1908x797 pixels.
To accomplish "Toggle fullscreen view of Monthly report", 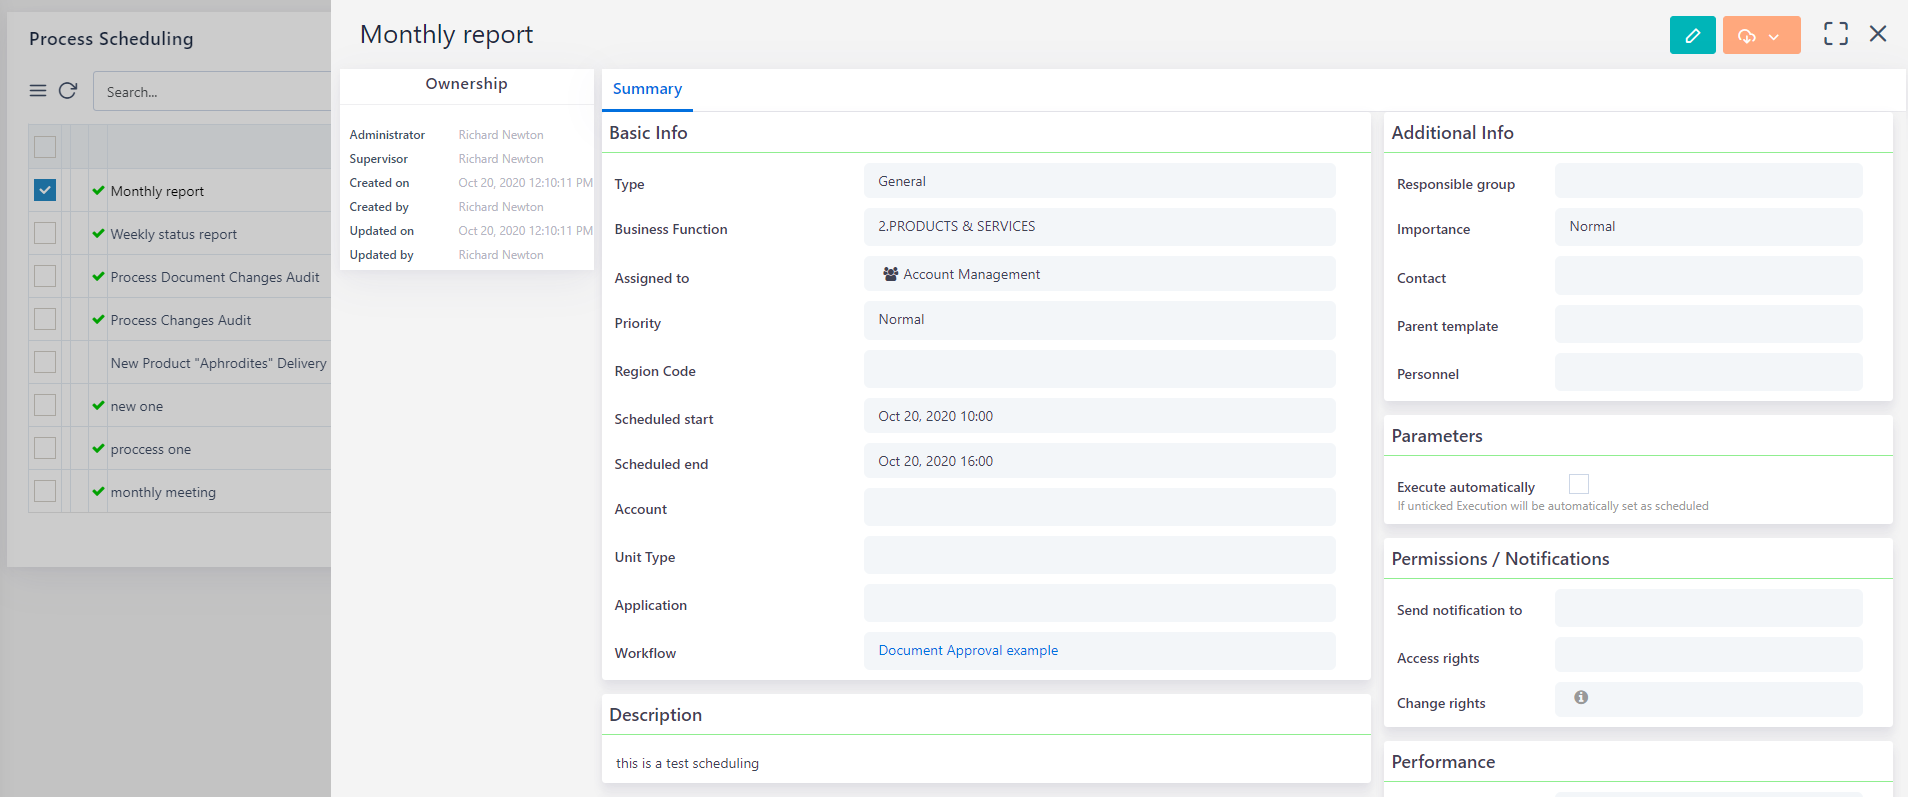I will [1836, 34].
